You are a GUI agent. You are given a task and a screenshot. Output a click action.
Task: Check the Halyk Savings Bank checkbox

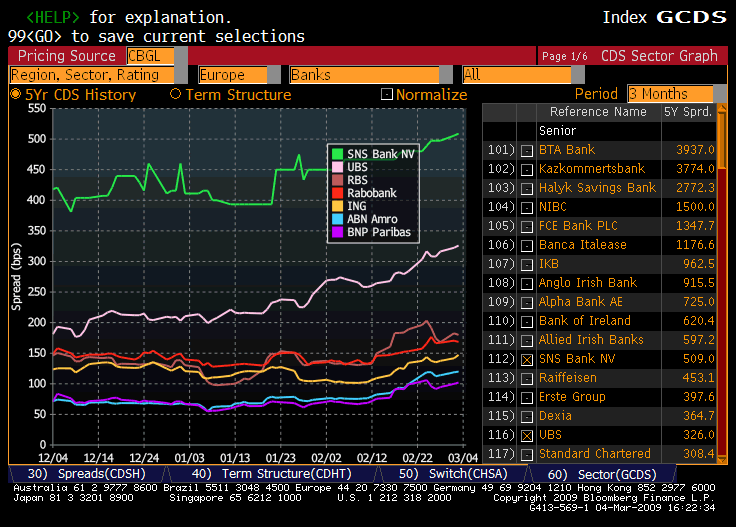[527, 189]
